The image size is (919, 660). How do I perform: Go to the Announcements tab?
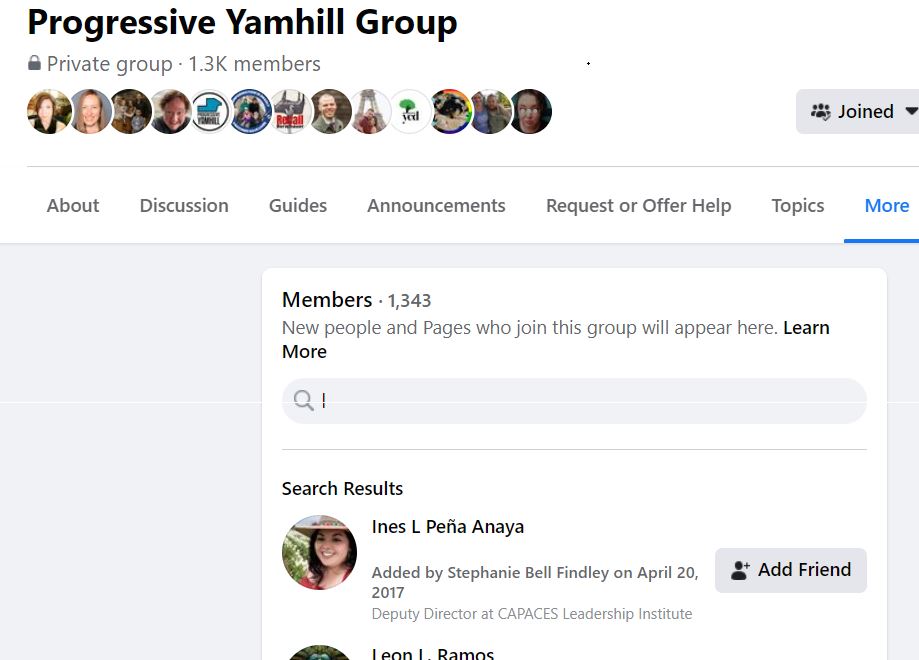tap(436, 206)
